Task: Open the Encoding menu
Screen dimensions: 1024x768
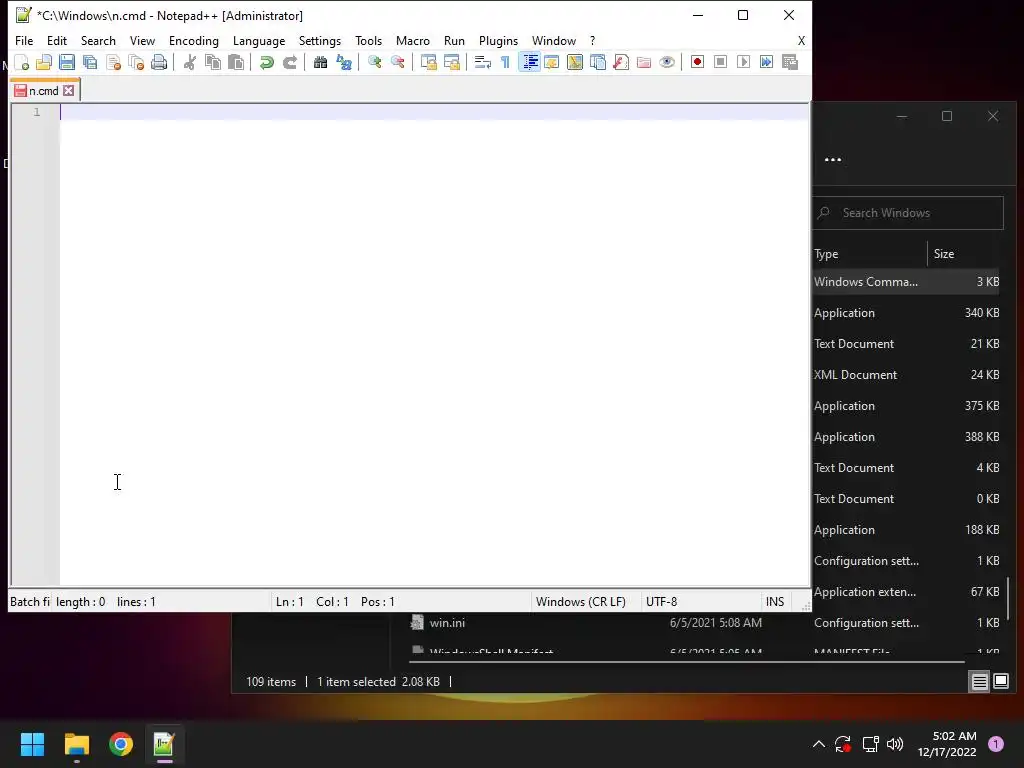Action: click(x=193, y=40)
